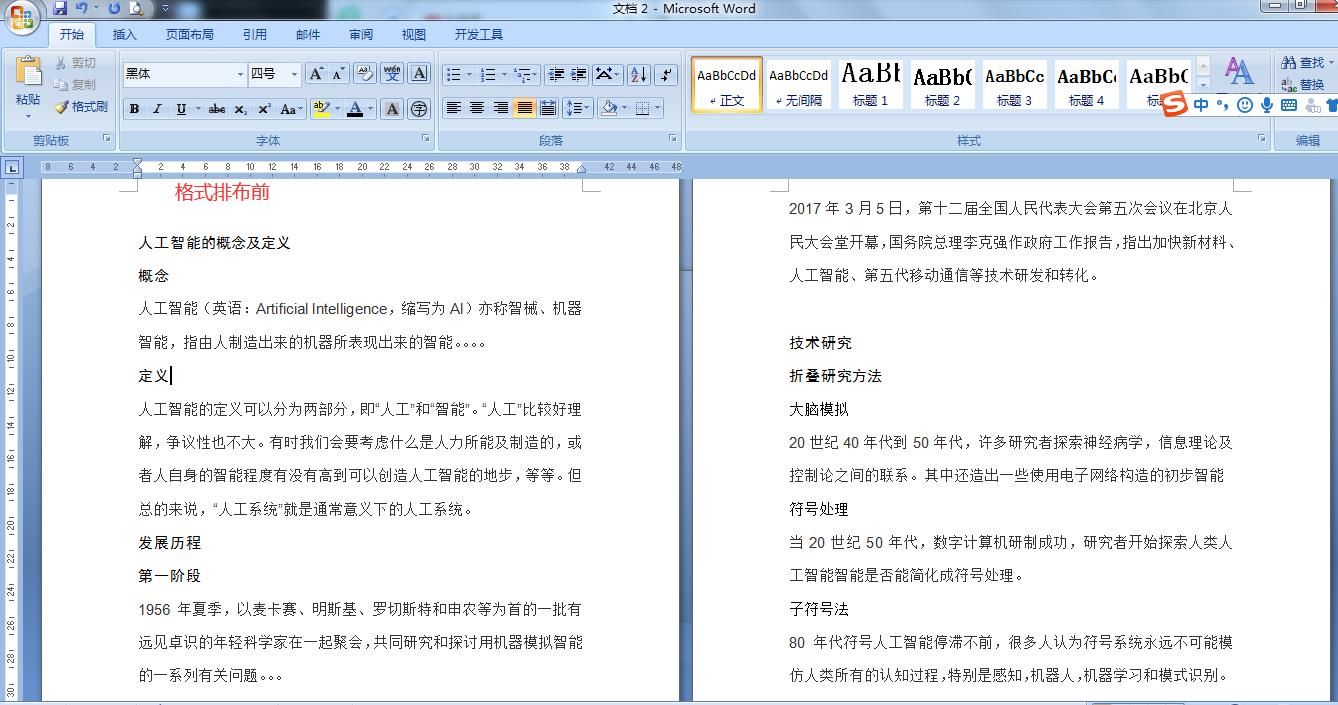Open the Page Layout (页面布局) tab

[190, 34]
